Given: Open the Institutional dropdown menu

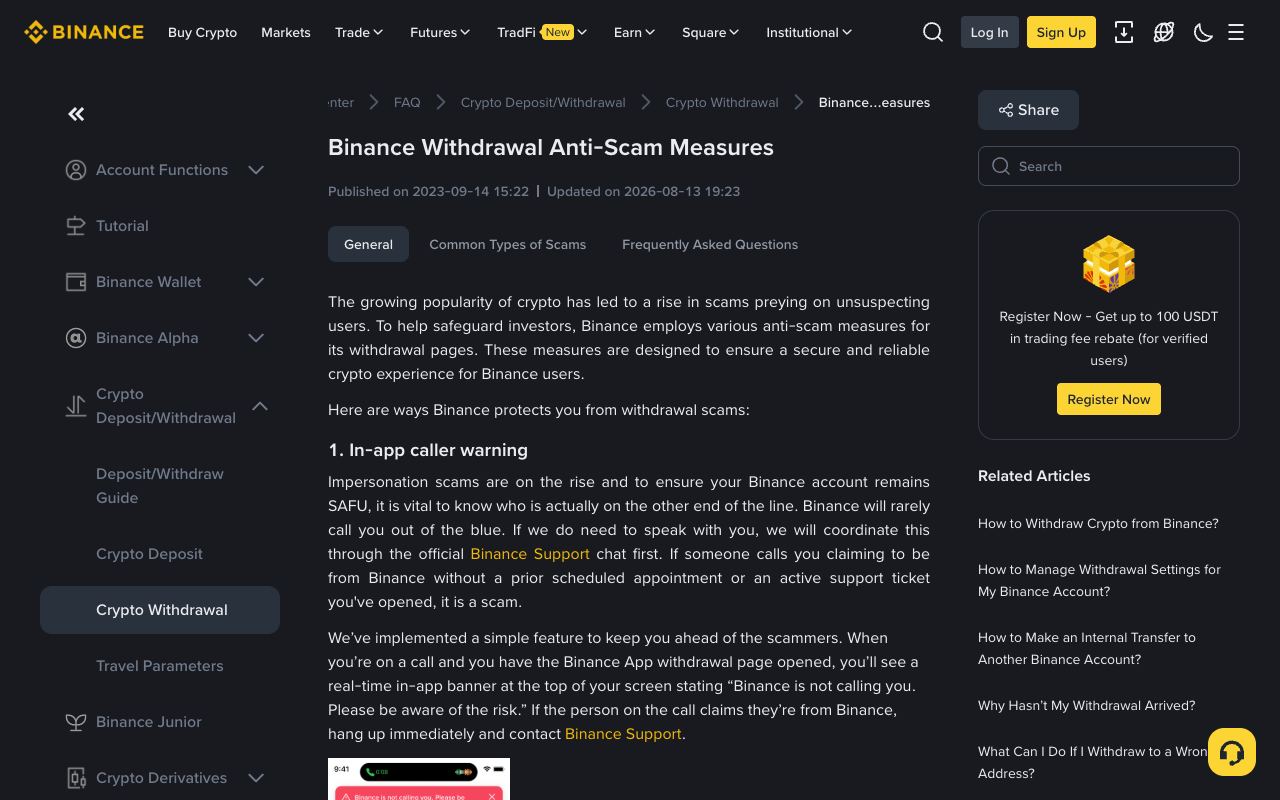Looking at the screenshot, I should click(x=810, y=32).
